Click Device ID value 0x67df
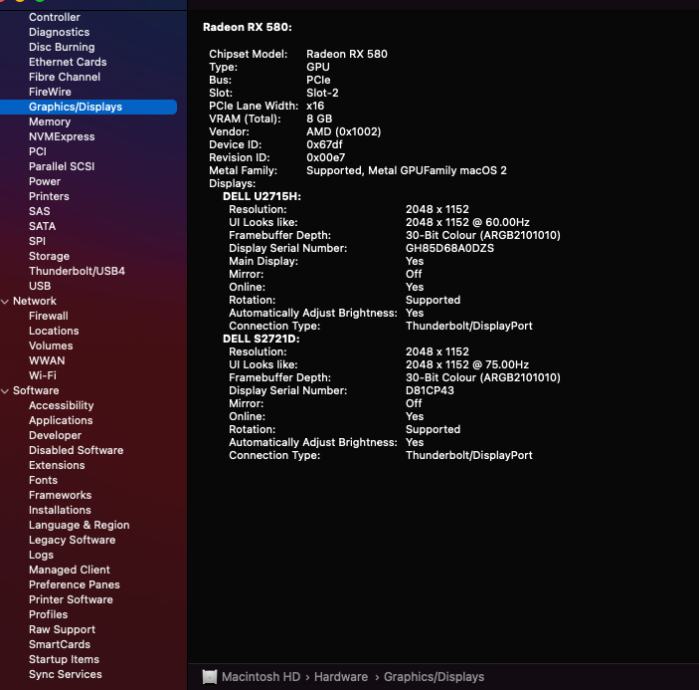This screenshot has height=690, width=699. pyautogui.click(x=324, y=145)
